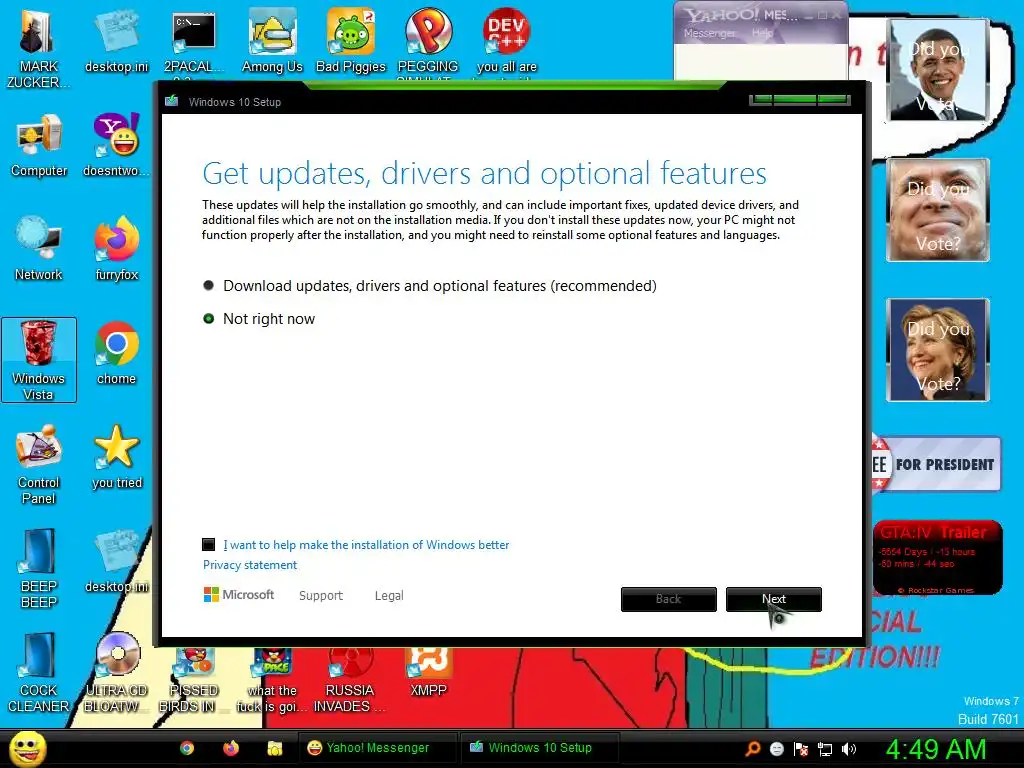Select the ULTRA CD BLOATW... disc icon
The width and height of the screenshot is (1024, 768).
click(x=116, y=673)
